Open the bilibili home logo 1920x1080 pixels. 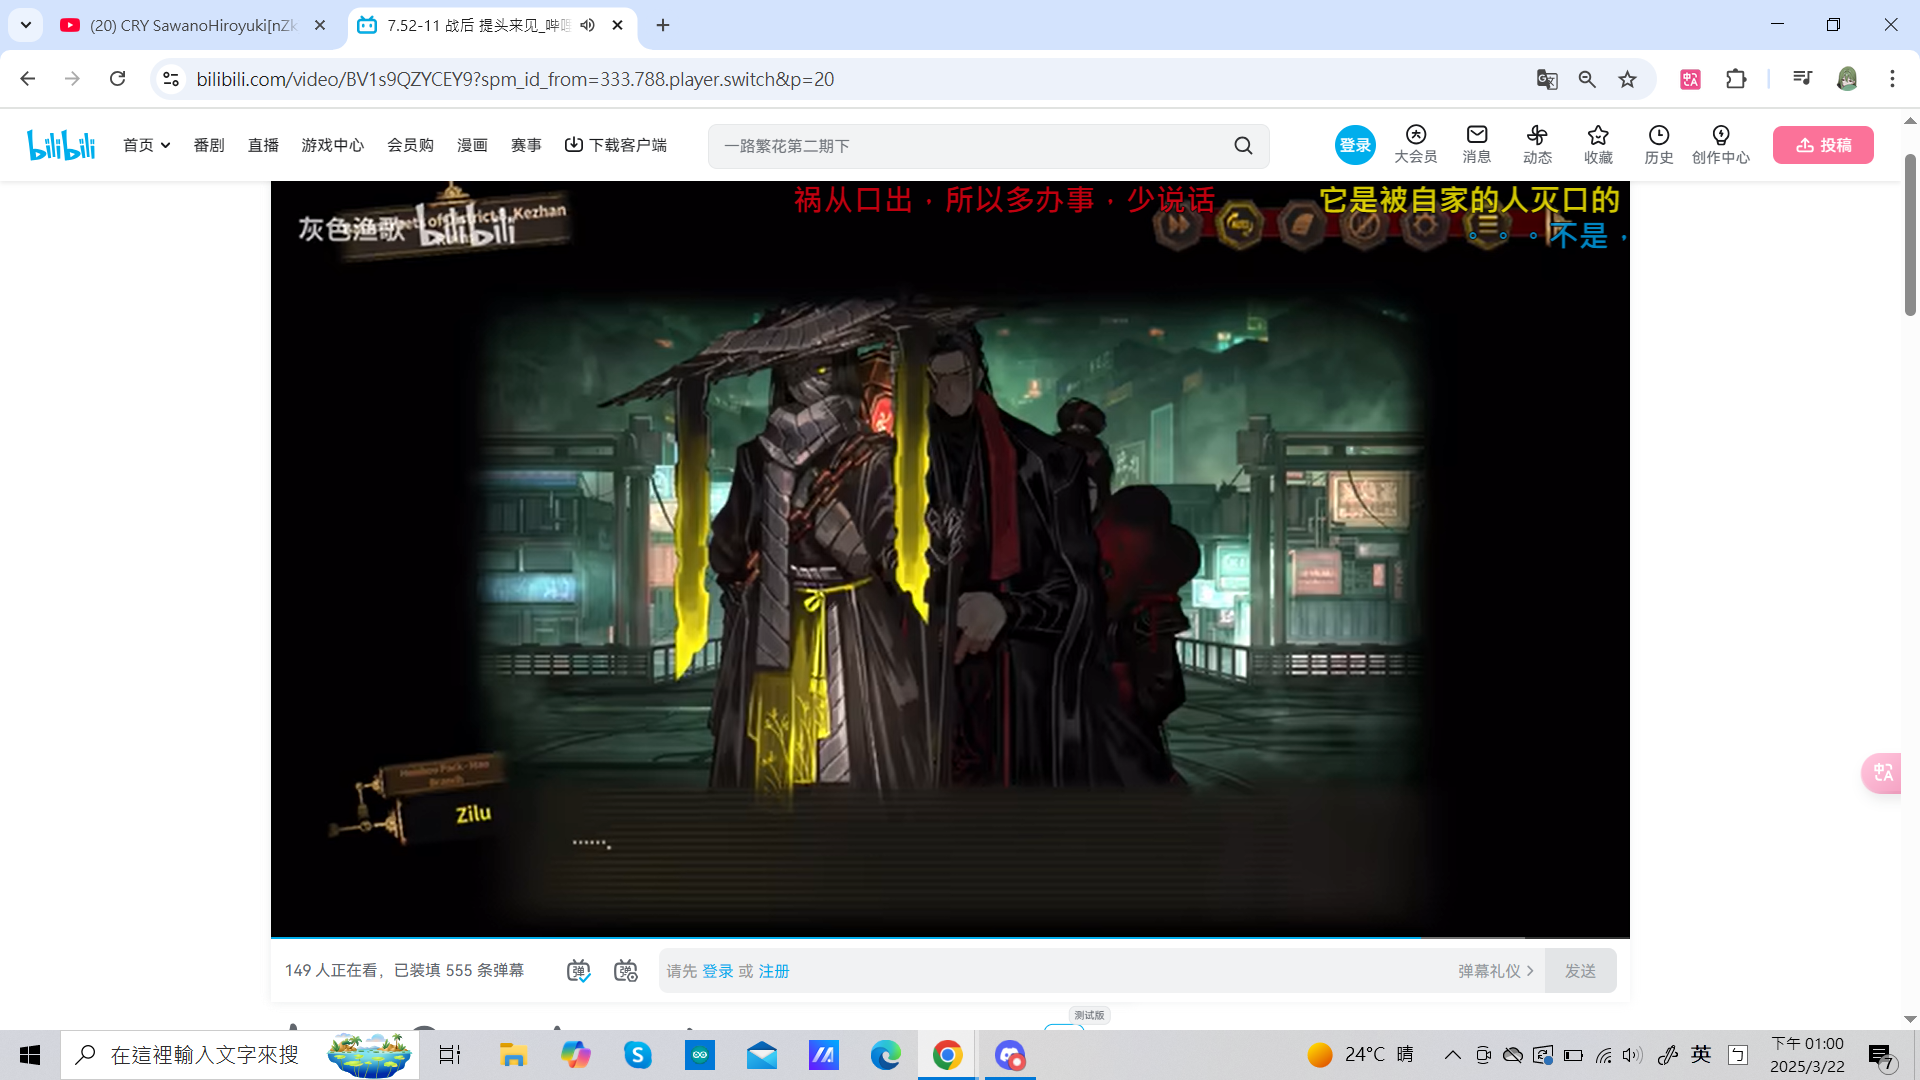61,145
